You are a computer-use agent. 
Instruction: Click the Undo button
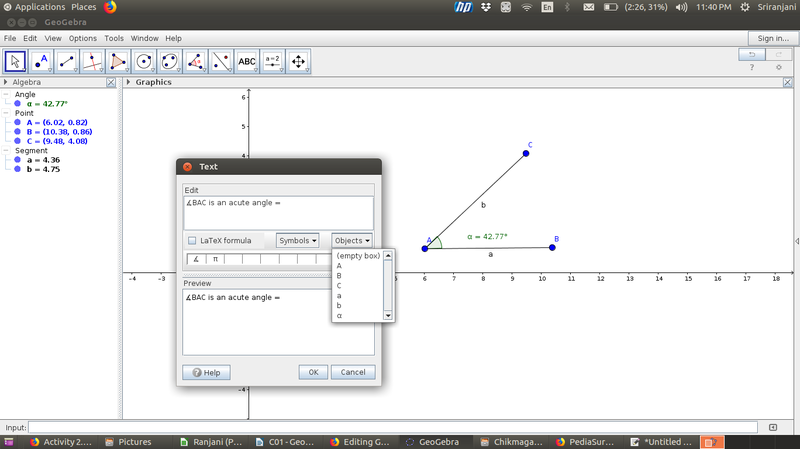[x=752, y=54]
